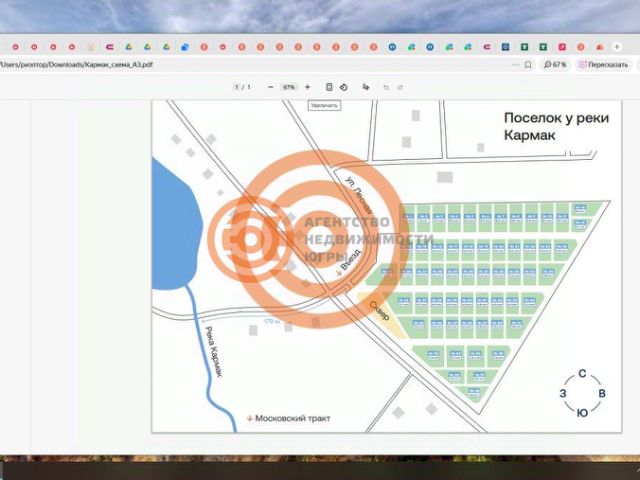Focus the address bar with Кармак_схема_А3.pdf path
The height and width of the screenshot is (480, 640).
pyautogui.click(x=76, y=64)
